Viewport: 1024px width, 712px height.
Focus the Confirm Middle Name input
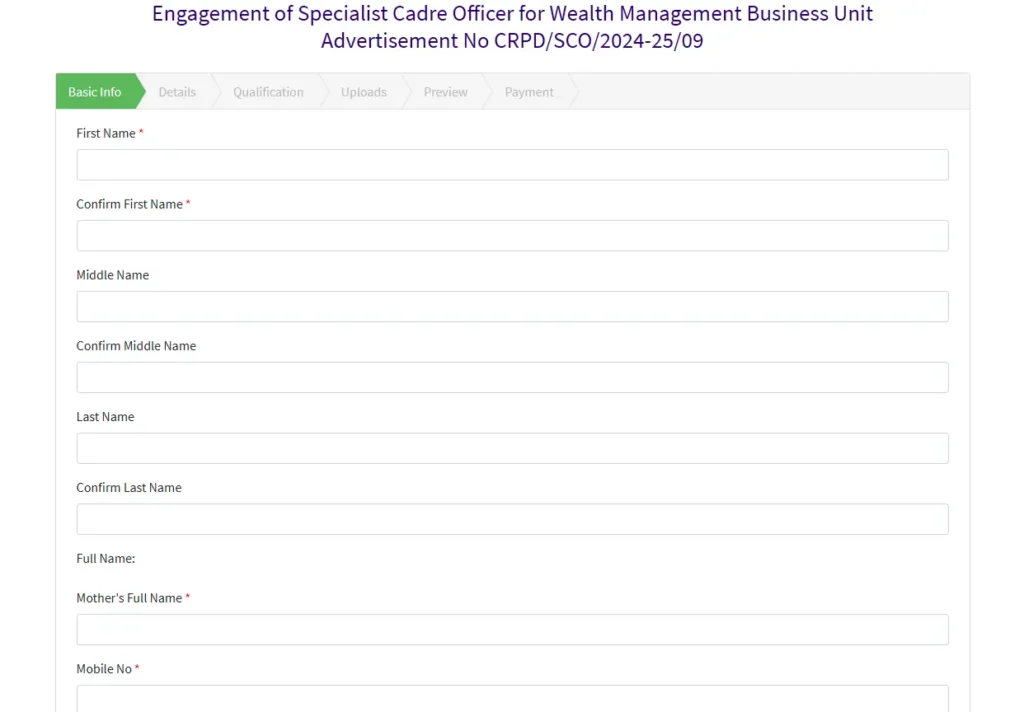click(x=512, y=377)
